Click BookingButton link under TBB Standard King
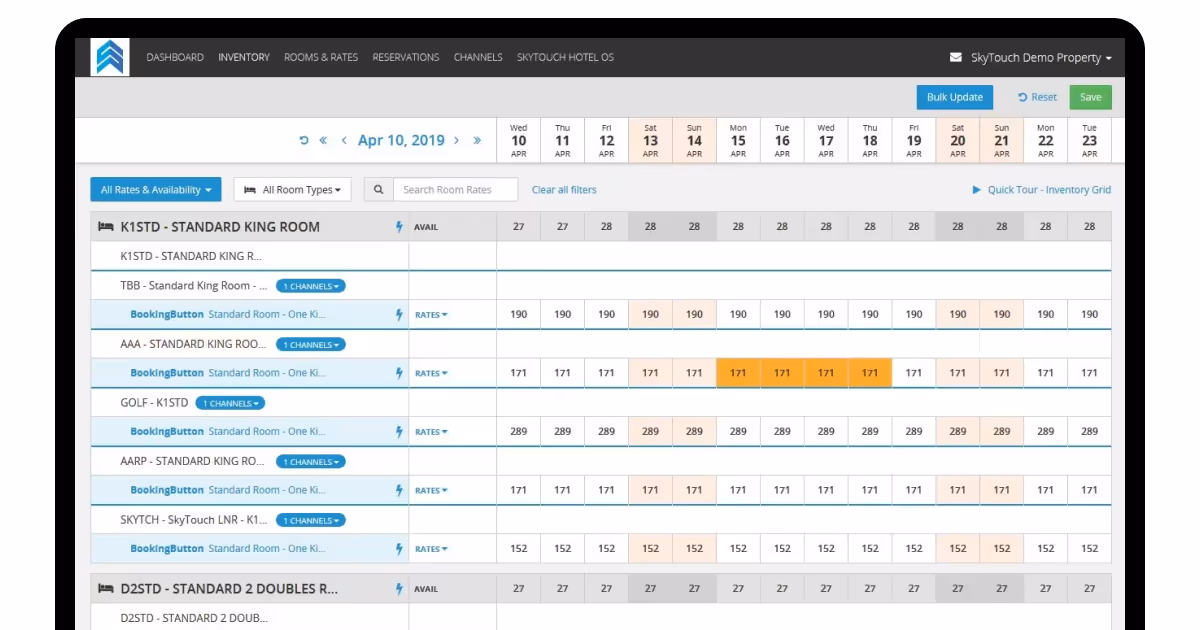The image size is (1200, 630). 167,315
